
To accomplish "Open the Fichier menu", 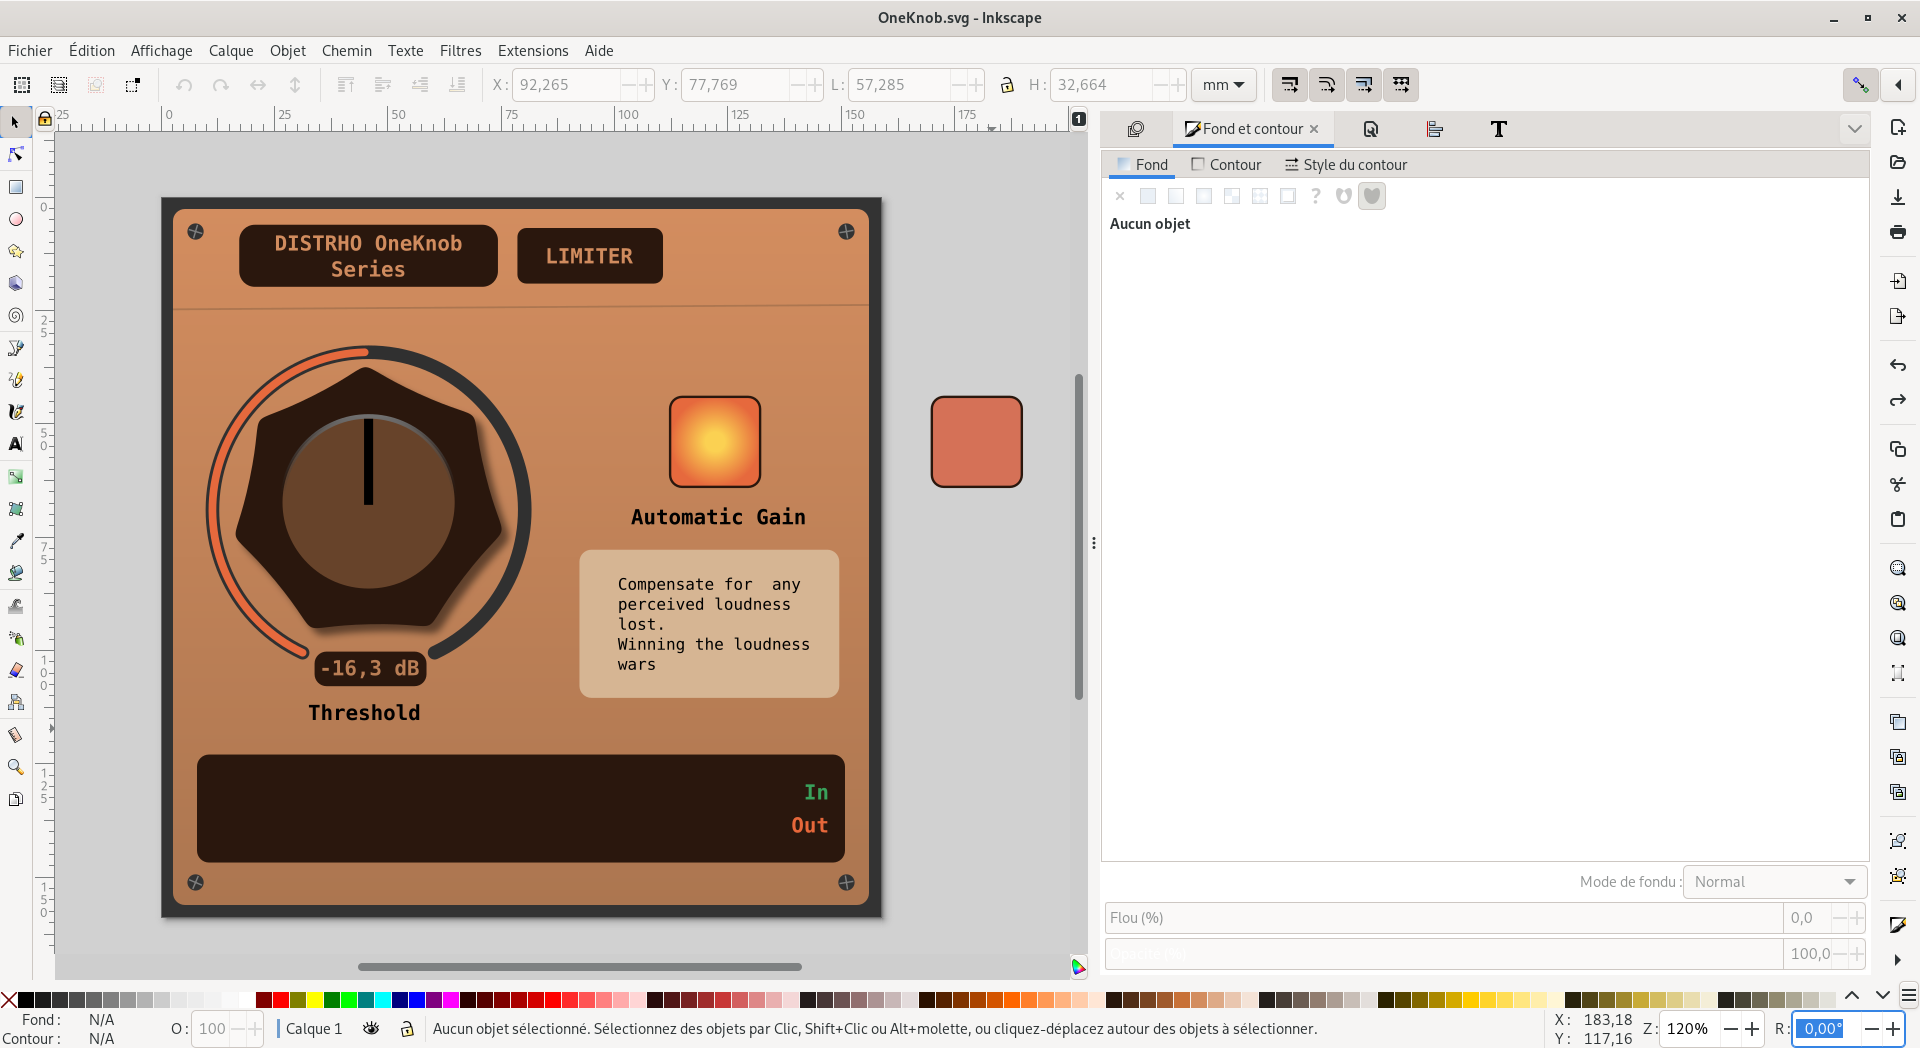I will click(30, 51).
